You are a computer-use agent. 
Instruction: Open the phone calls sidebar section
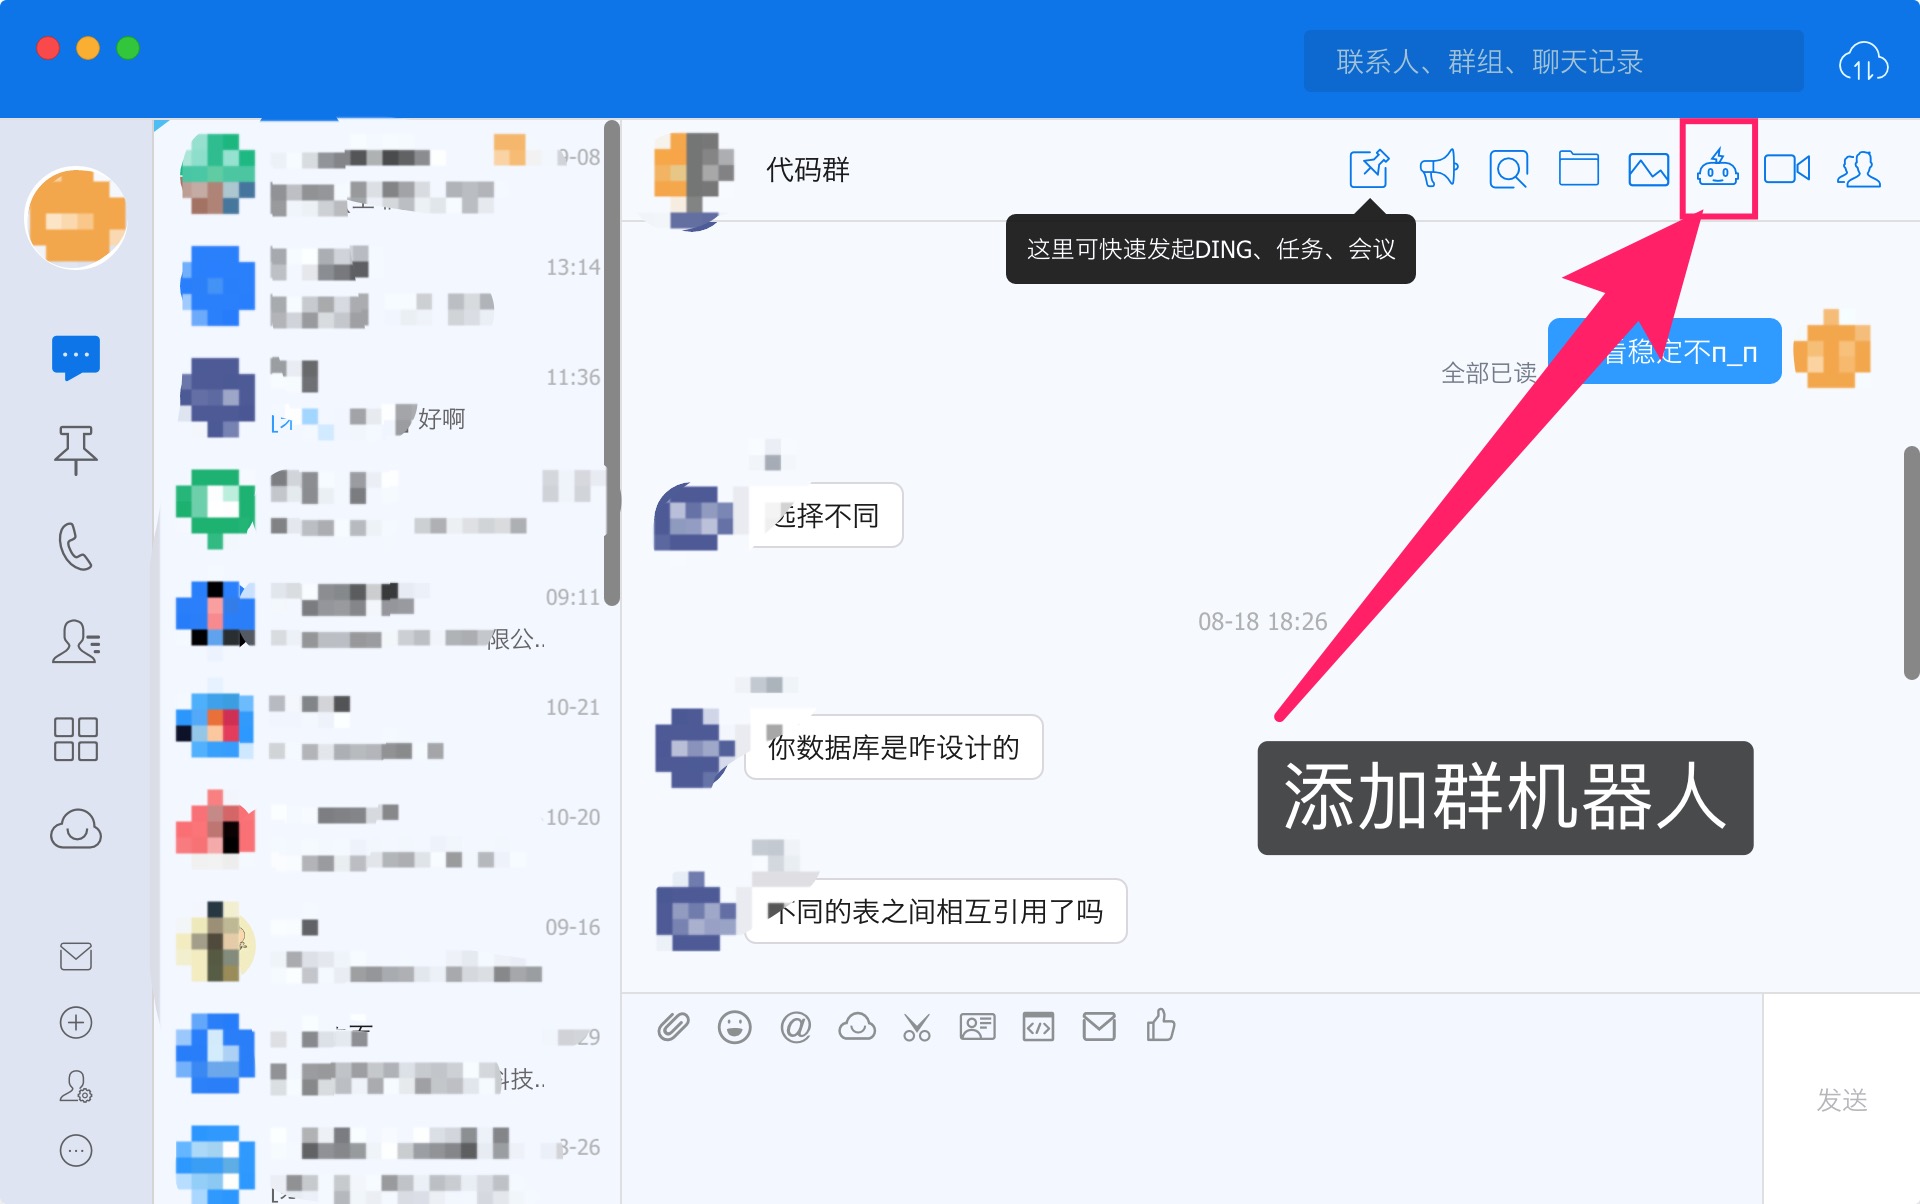point(76,547)
